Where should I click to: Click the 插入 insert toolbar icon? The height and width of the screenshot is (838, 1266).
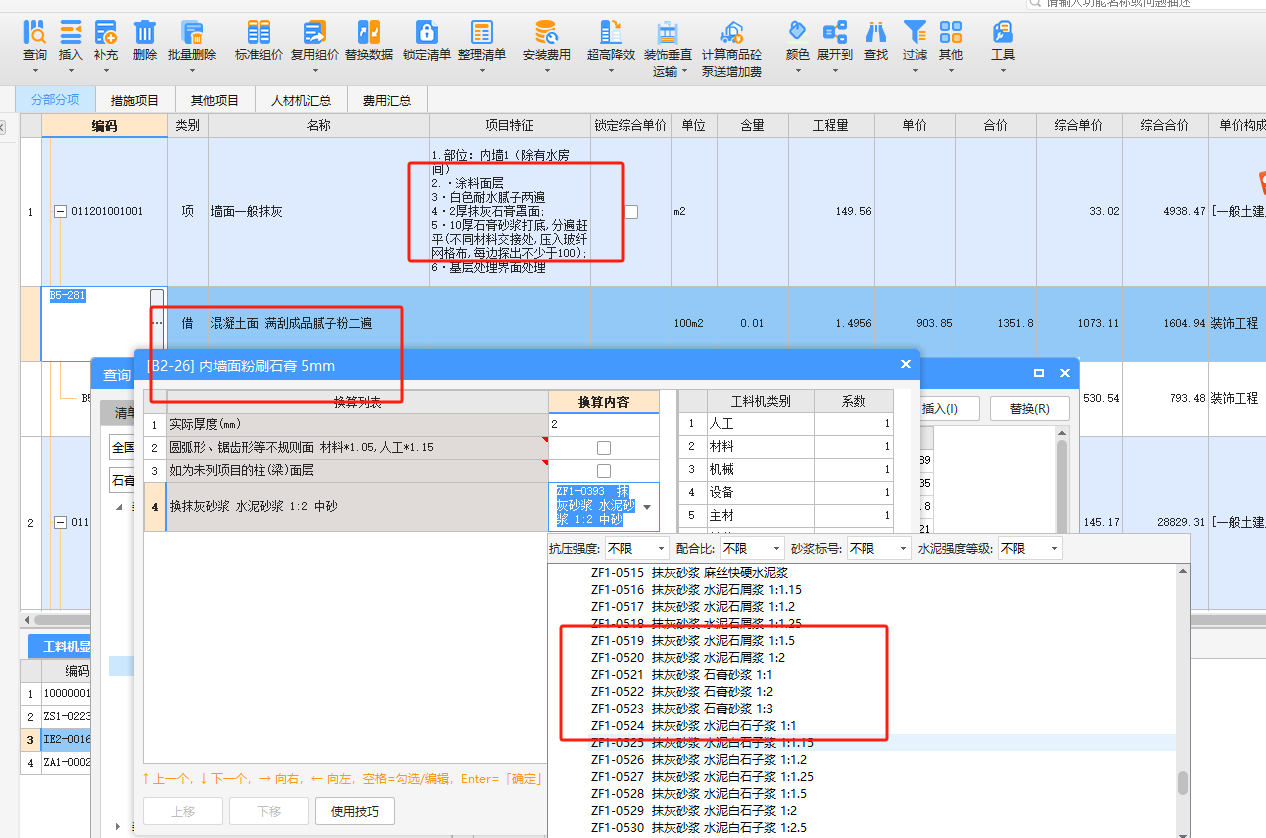71,32
